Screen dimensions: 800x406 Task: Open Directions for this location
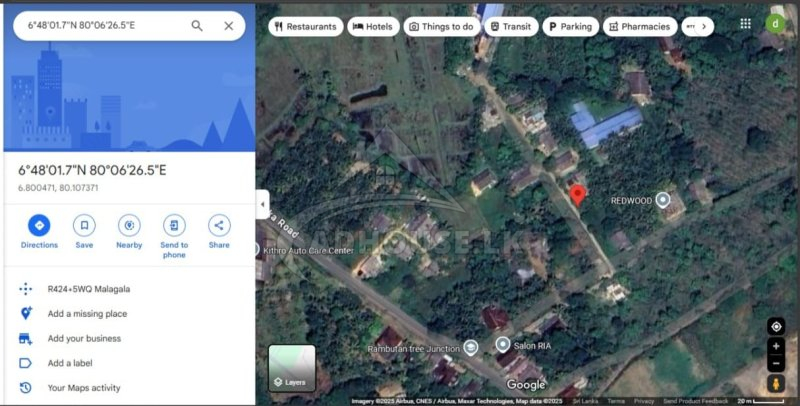pos(39,232)
